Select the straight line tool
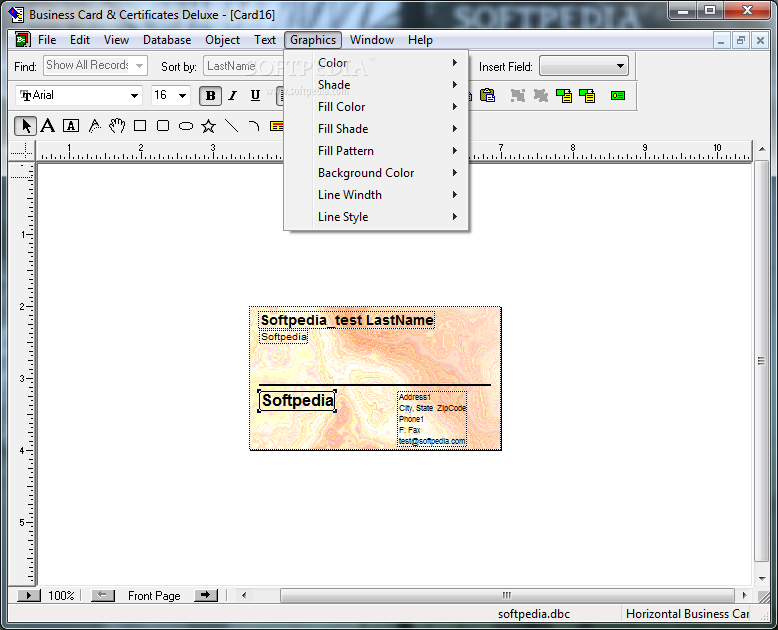The image size is (778, 630). point(231,126)
